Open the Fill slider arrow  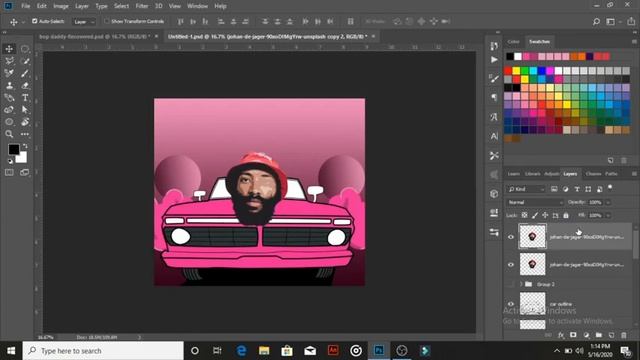[608, 215]
